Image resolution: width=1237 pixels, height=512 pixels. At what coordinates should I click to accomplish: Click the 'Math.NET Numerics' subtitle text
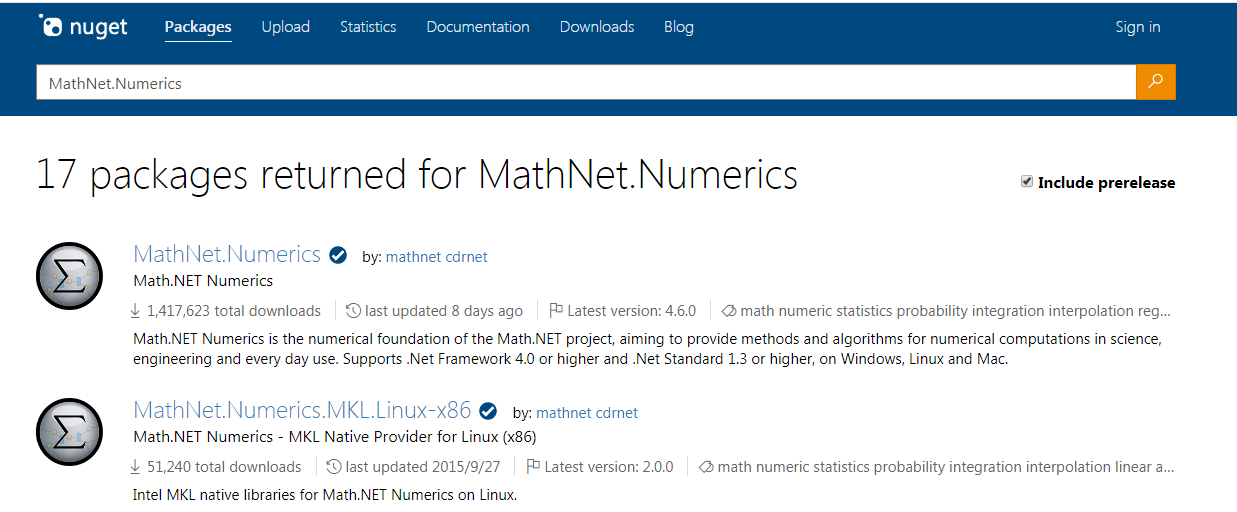203,280
